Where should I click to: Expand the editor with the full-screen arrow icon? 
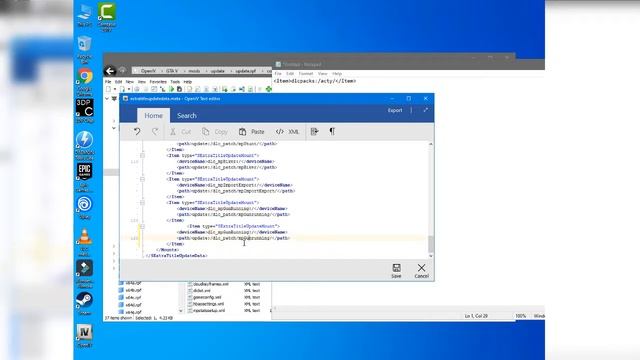coord(425,110)
